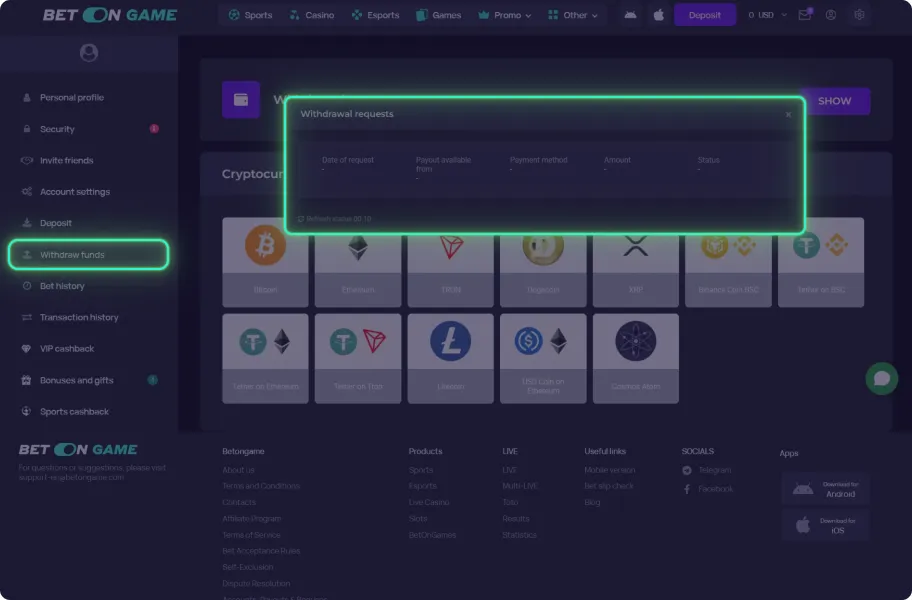Open the settings gear icon in header
This screenshot has height=600, width=912.
(859, 15)
